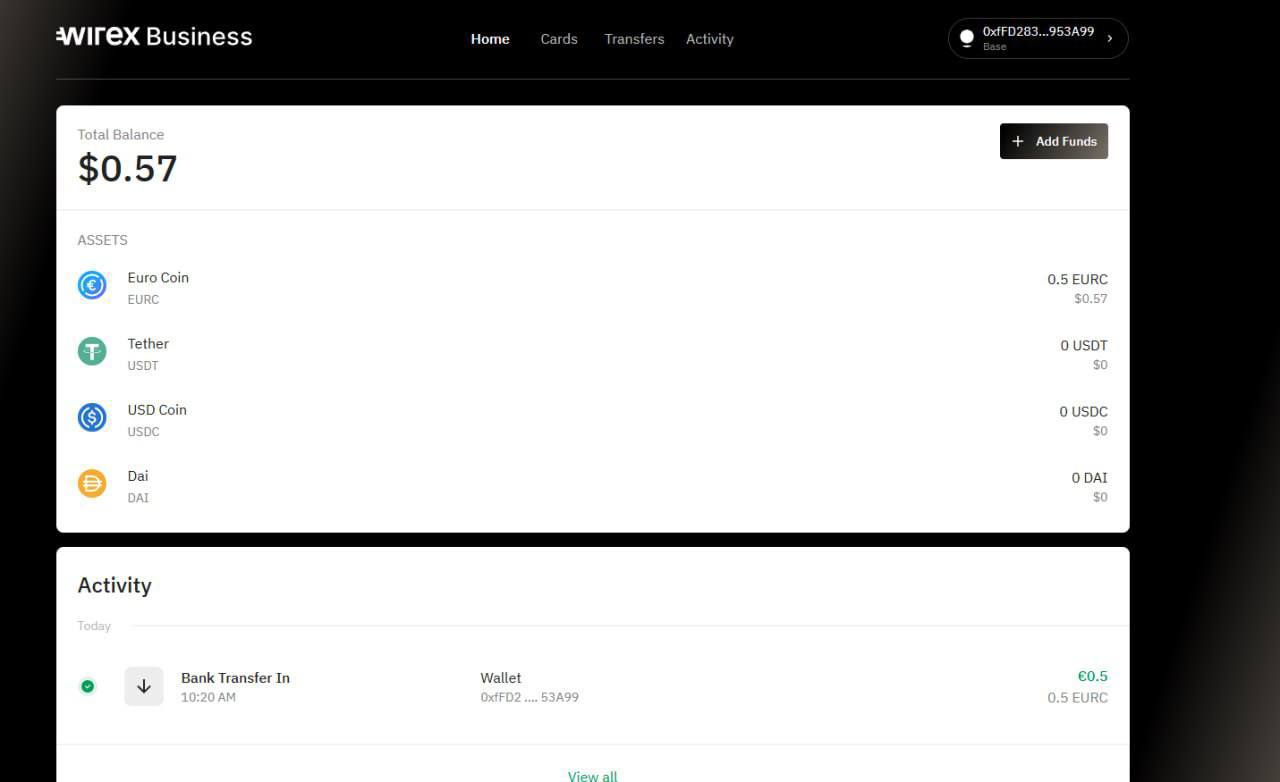Click the Wirex Business logo
Image resolution: width=1280 pixels, height=782 pixels.
click(x=154, y=37)
